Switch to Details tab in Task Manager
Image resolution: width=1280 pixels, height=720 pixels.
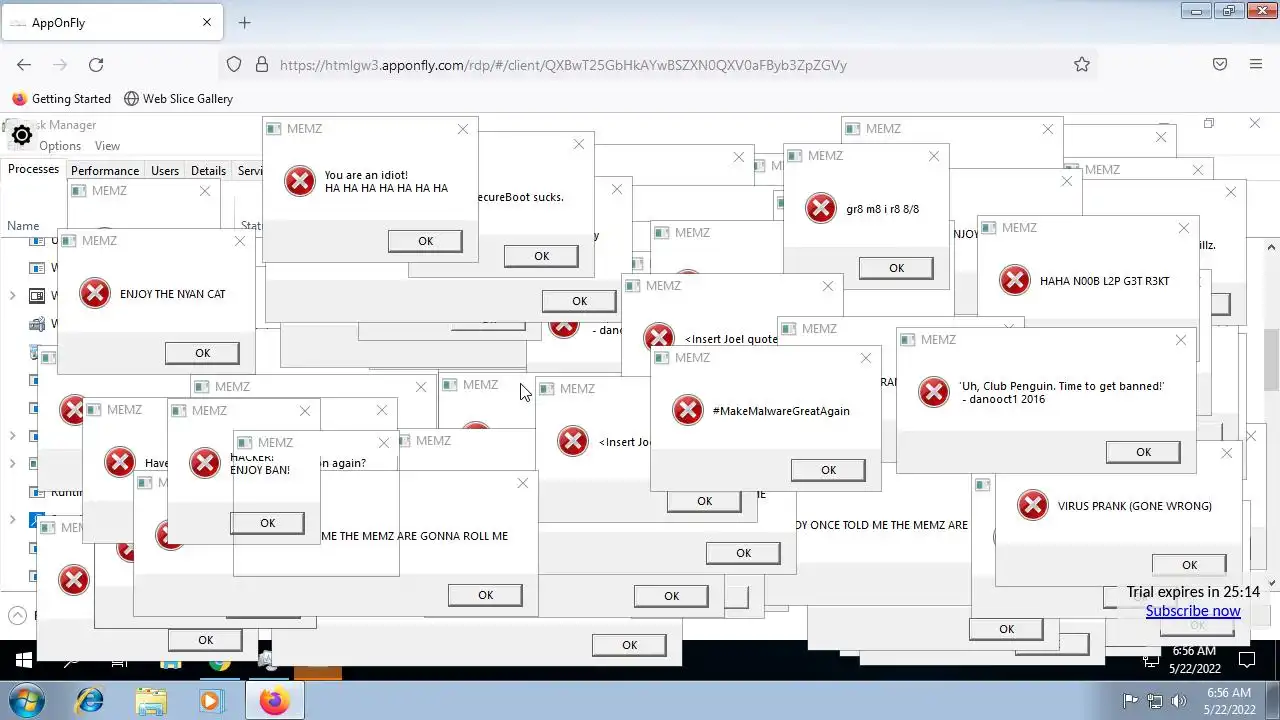208,171
